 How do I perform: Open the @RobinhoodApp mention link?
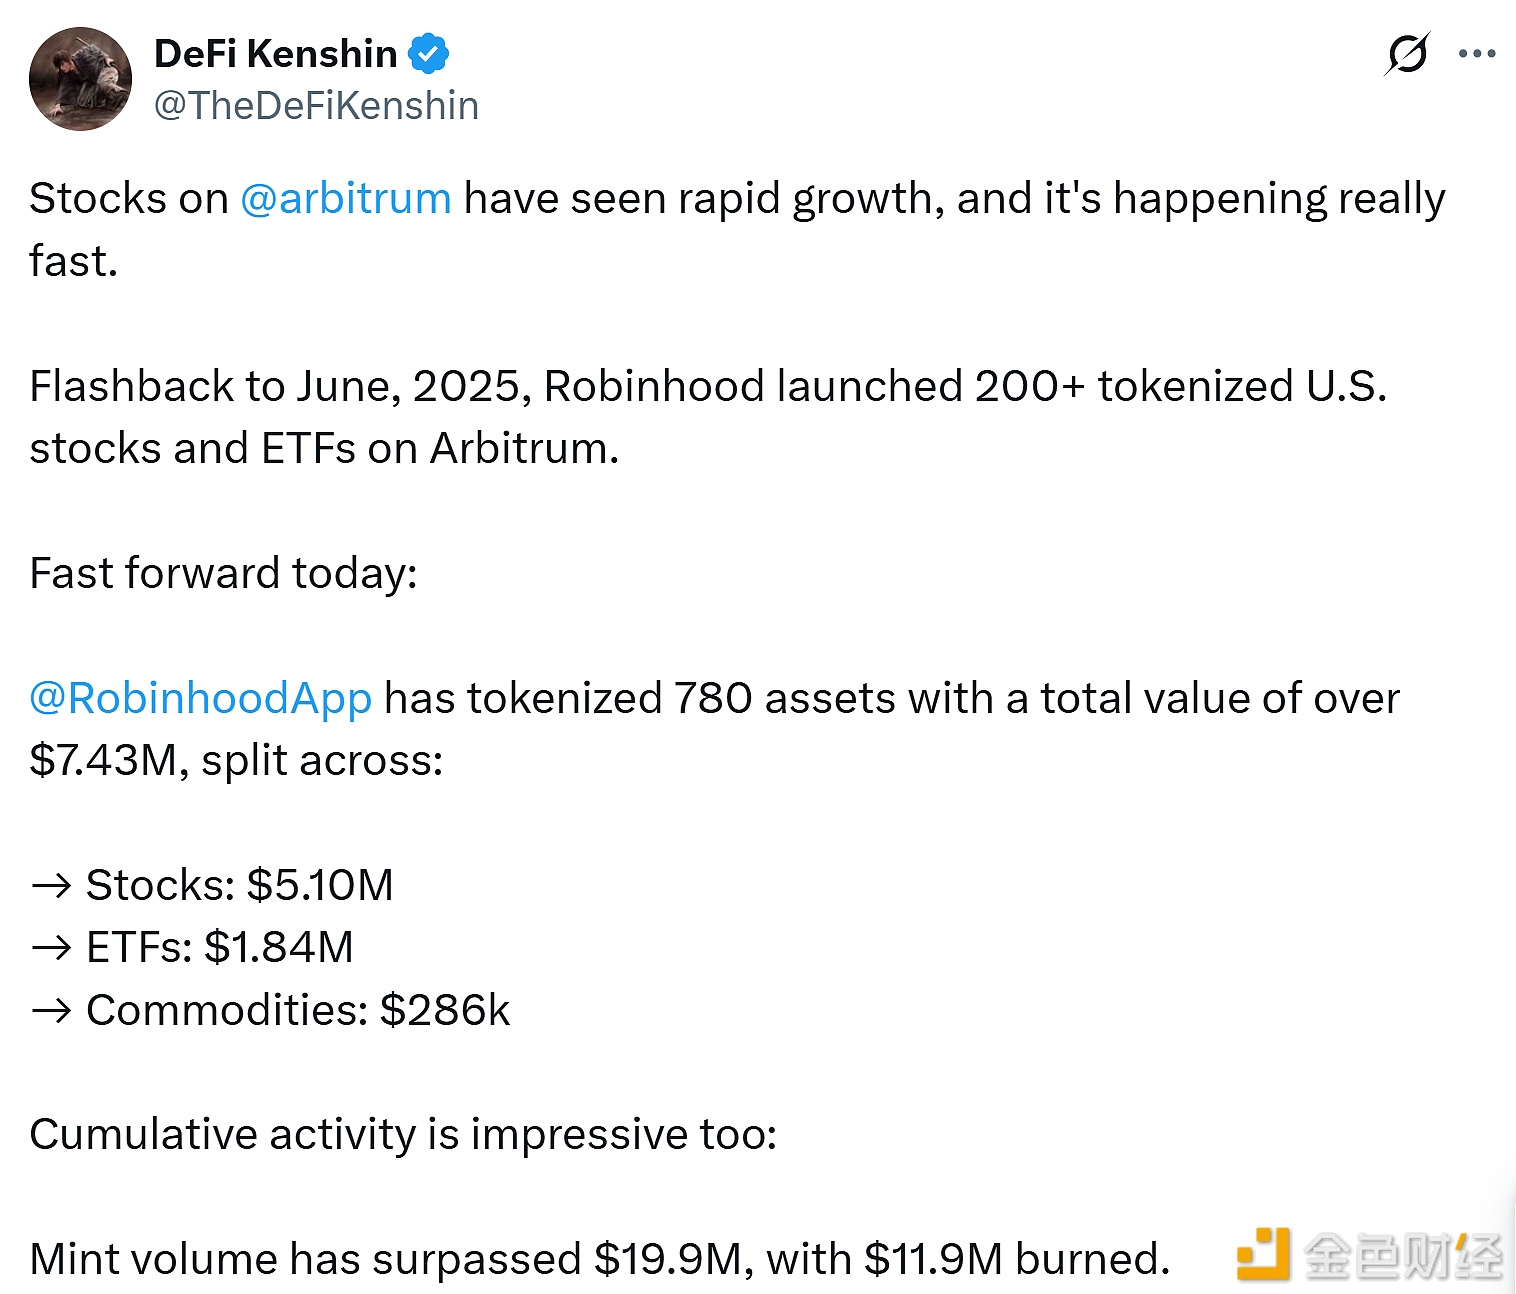pos(199,698)
